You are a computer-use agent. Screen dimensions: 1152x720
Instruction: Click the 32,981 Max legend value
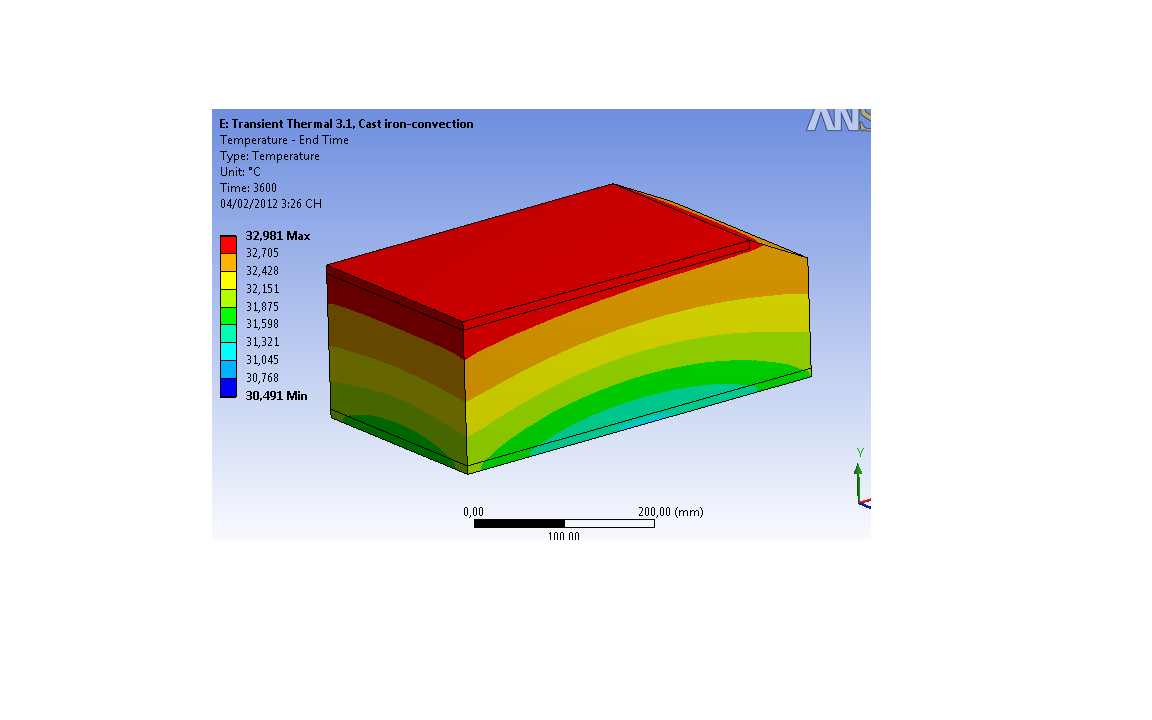(278, 236)
